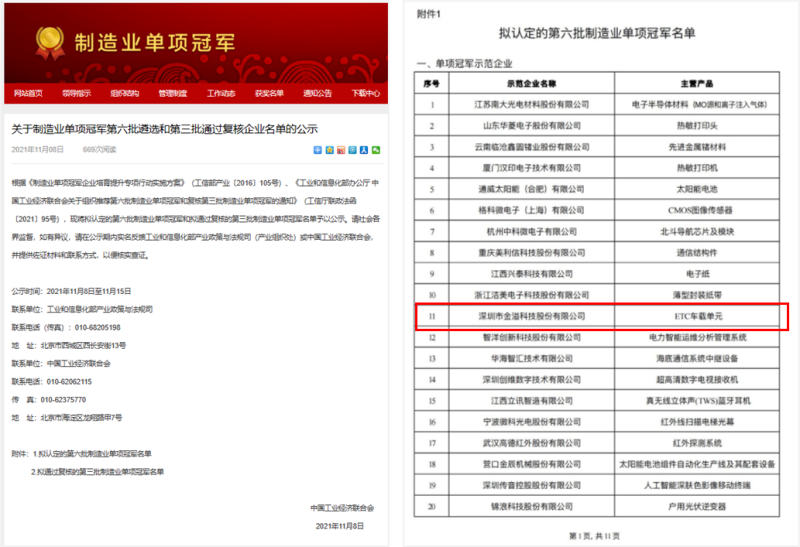Select the cell 营口金辰机械股份有限公司
Viewport: 800px width, 547px height.
pos(532,464)
